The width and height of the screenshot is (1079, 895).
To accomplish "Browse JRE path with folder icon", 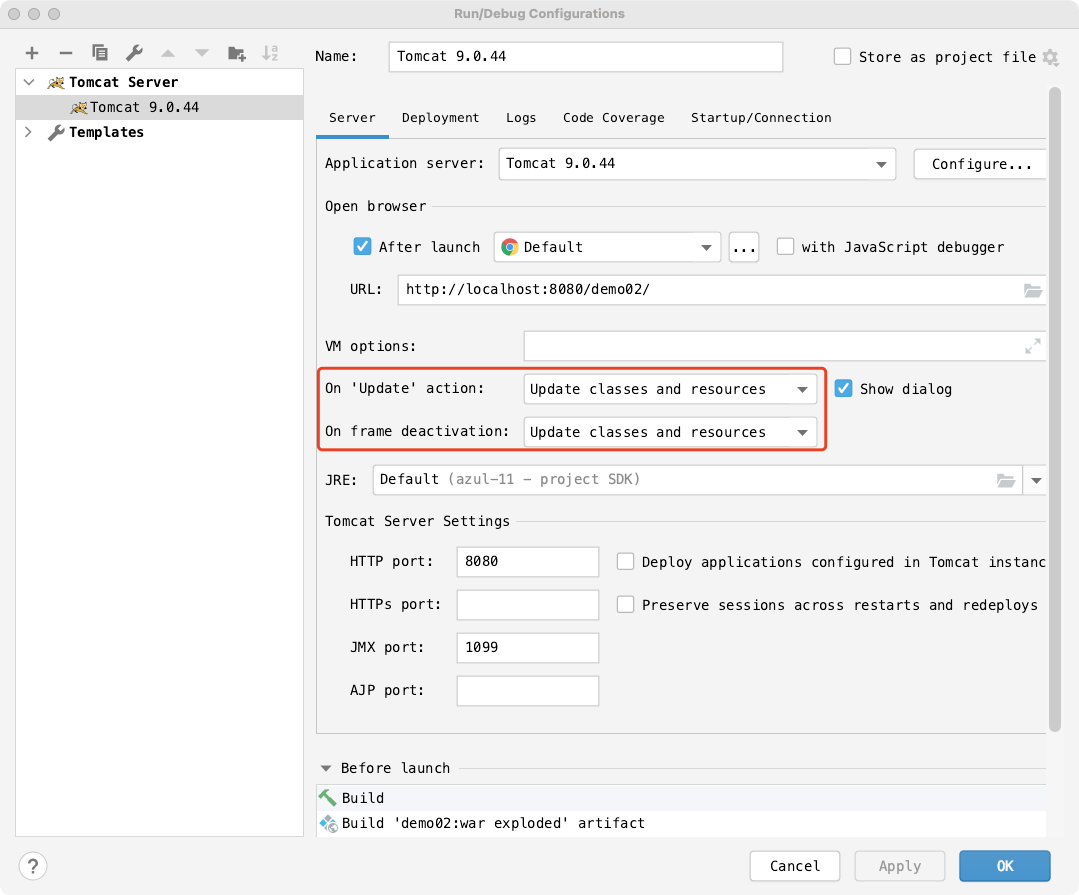I will click(x=1005, y=480).
